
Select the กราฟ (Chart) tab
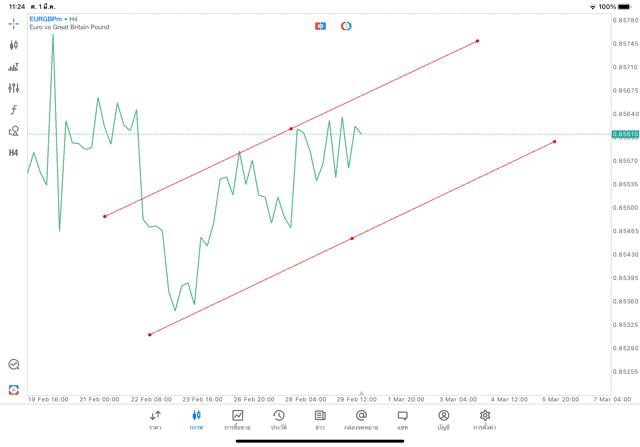[196, 419]
